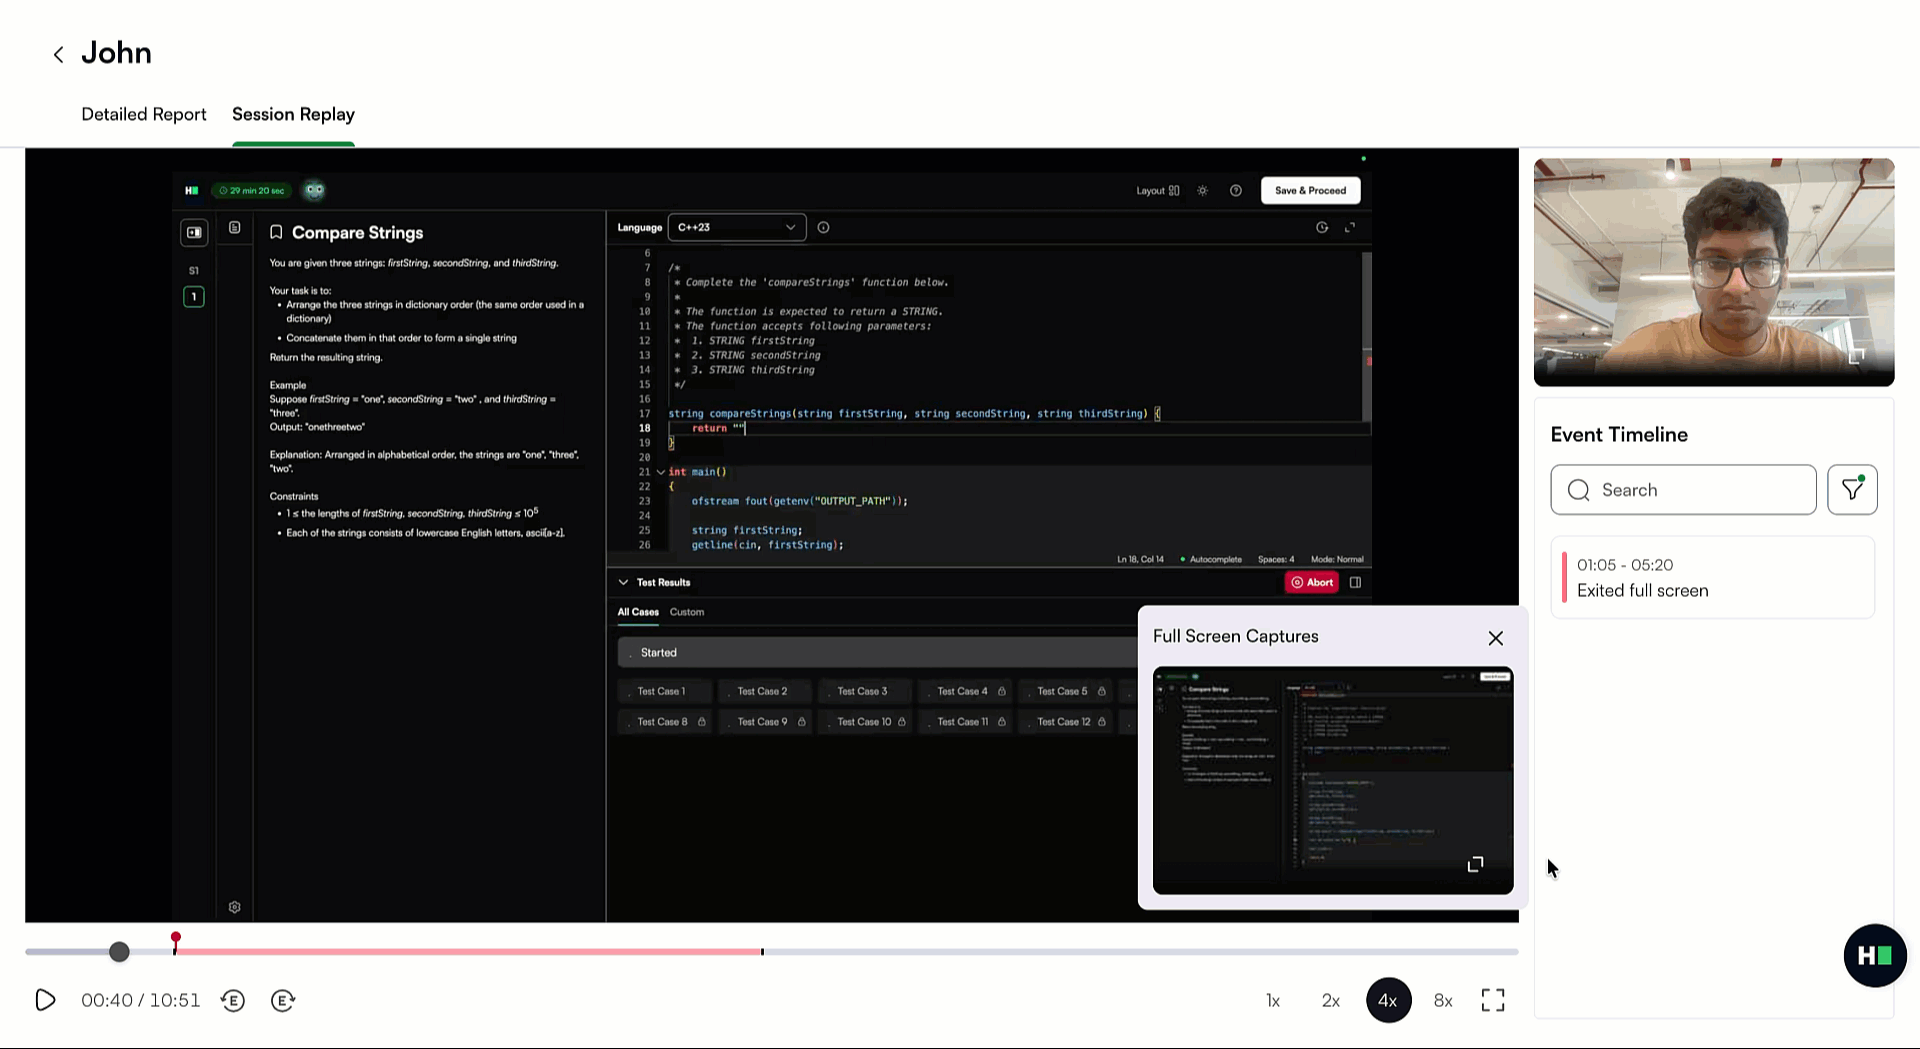Open the Event Timeline filter
1920x1049 pixels.
(x=1852, y=490)
